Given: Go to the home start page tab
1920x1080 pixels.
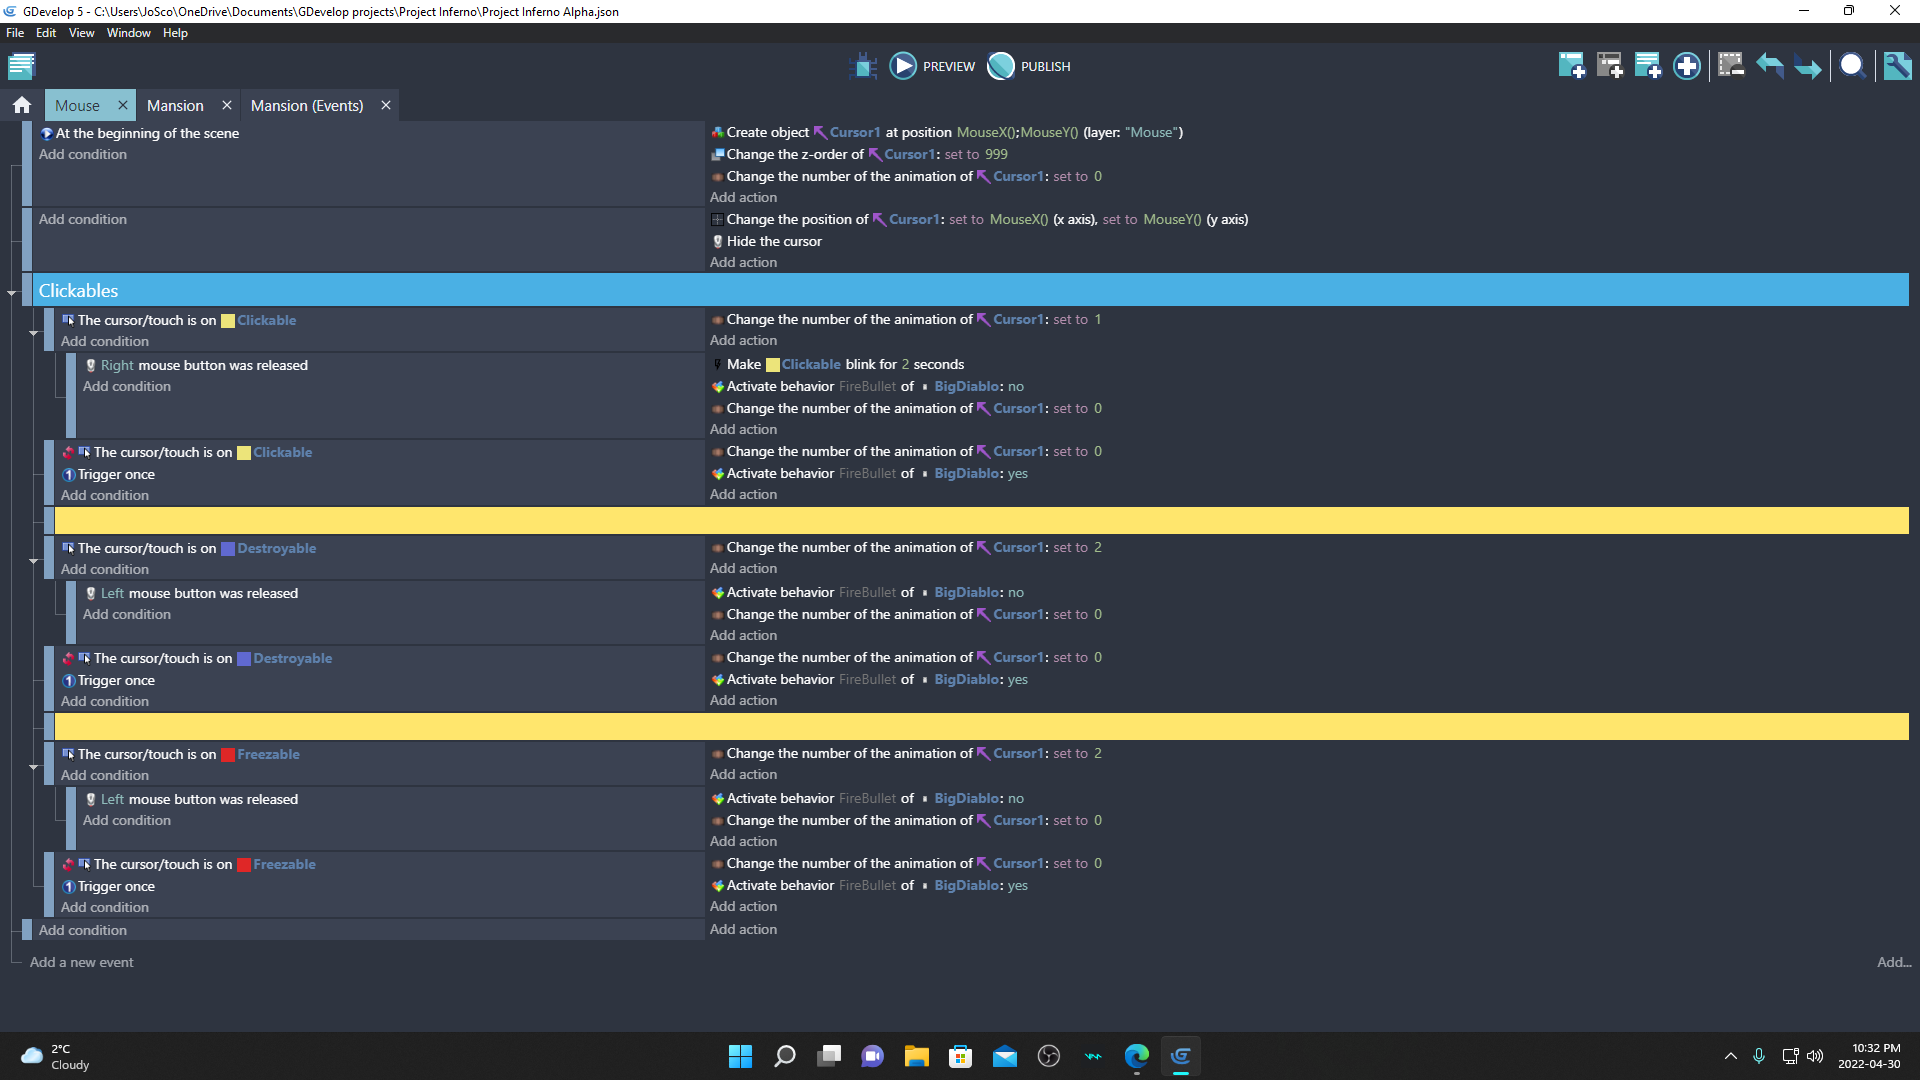Looking at the screenshot, I should point(22,105).
